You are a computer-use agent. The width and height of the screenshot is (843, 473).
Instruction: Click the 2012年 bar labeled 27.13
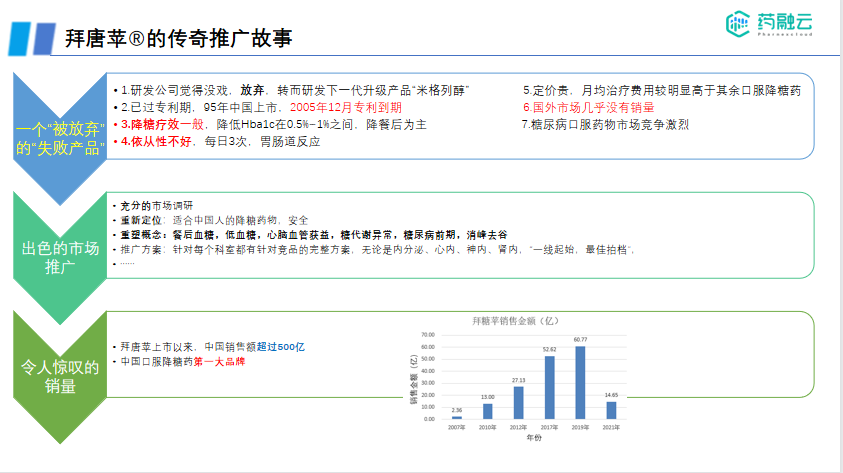click(518, 403)
